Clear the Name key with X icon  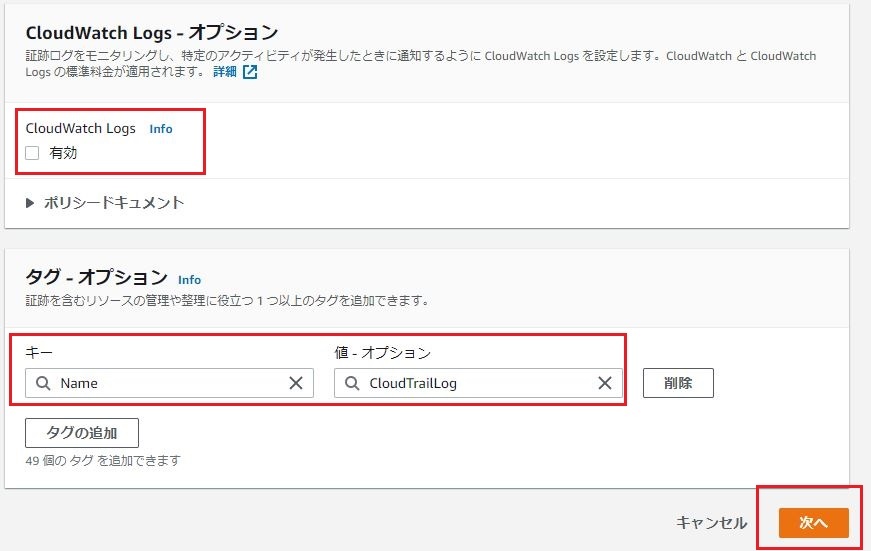click(x=296, y=383)
